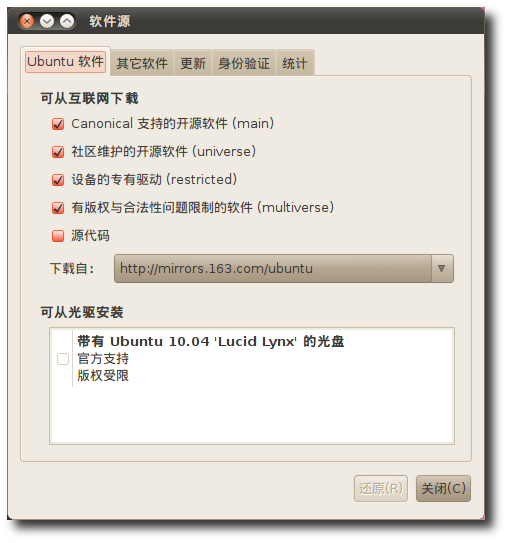Close the 软件源 window with red button
The width and height of the screenshot is (508, 543).
[27, 21]
